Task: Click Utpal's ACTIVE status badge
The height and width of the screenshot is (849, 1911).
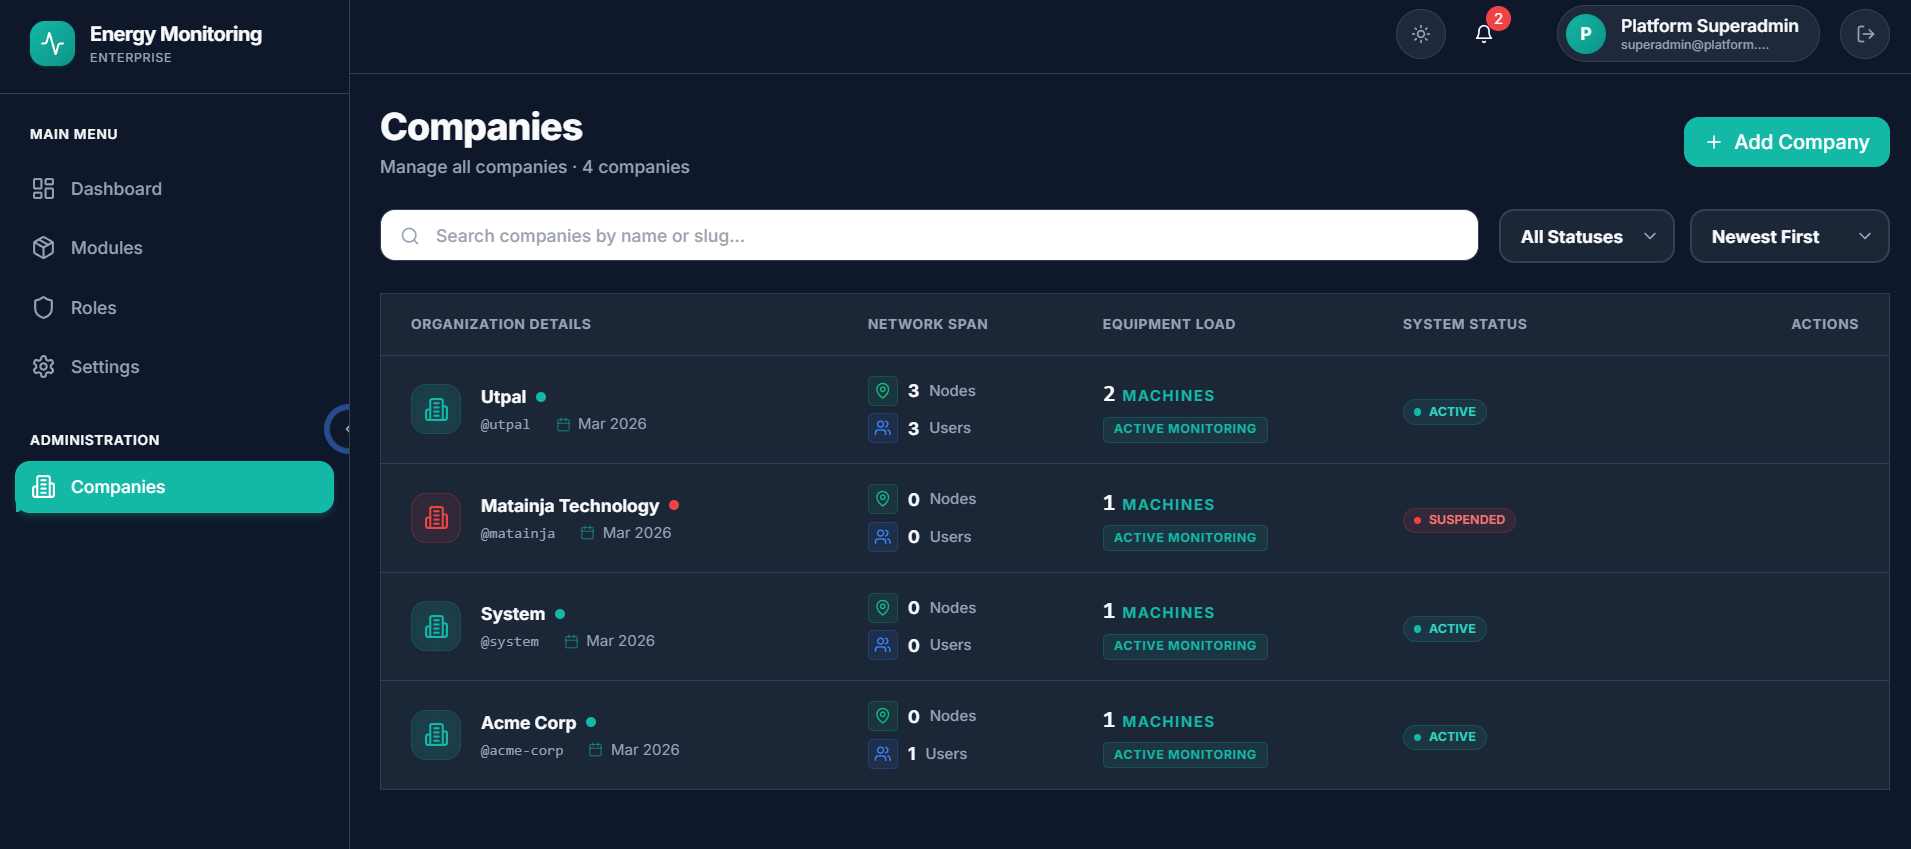Action: click(x=1444, y=412)
